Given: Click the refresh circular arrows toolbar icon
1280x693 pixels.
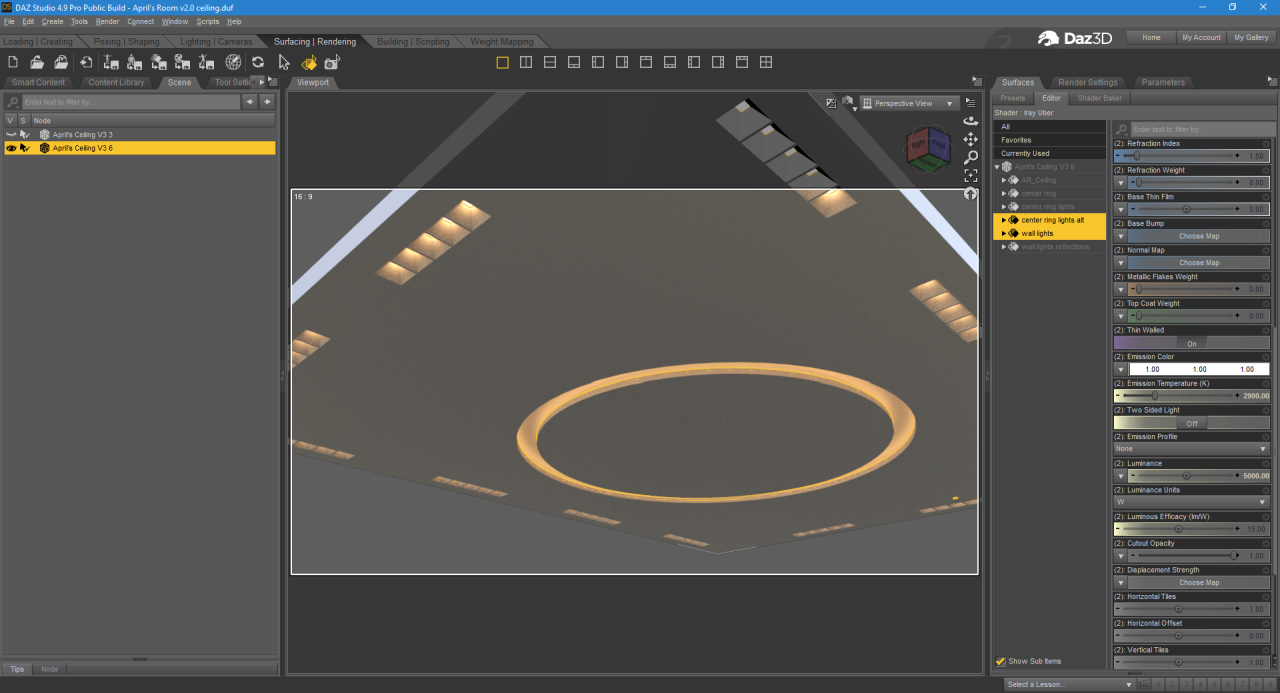Looking at the screenshot, I should (x=258, y=62).
